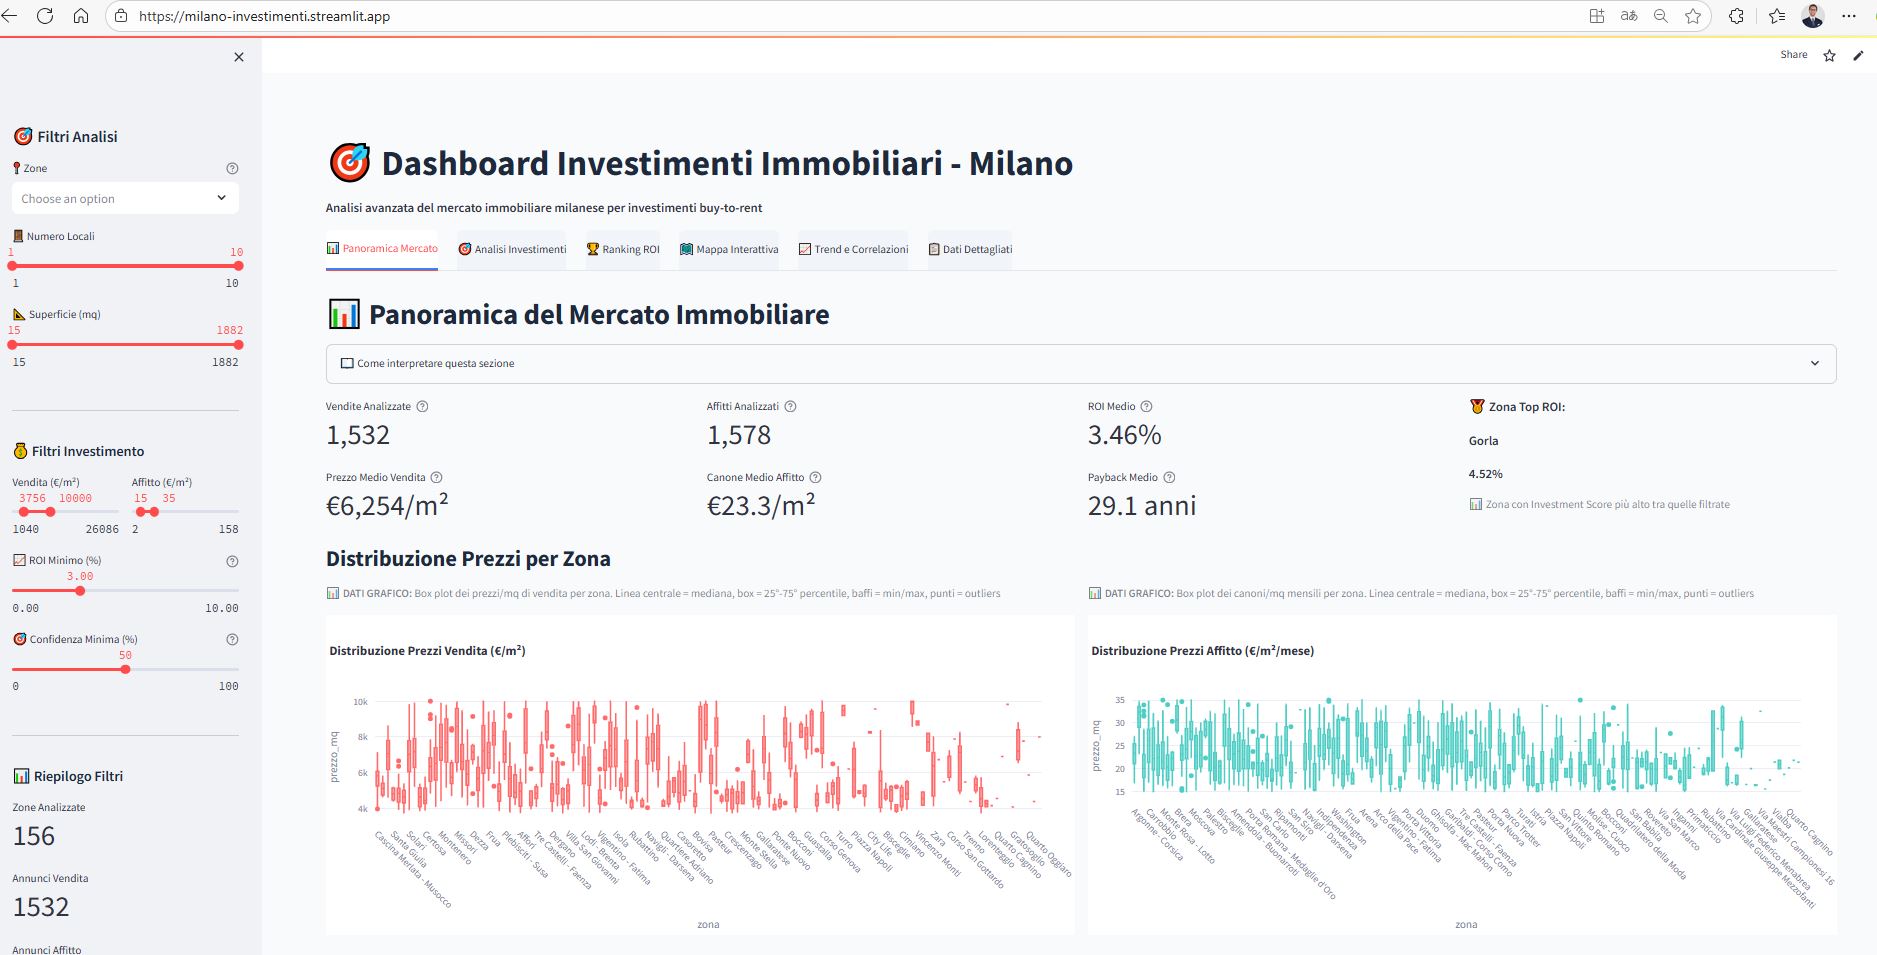Open the browser Extensions puzzle icon

1737,16
